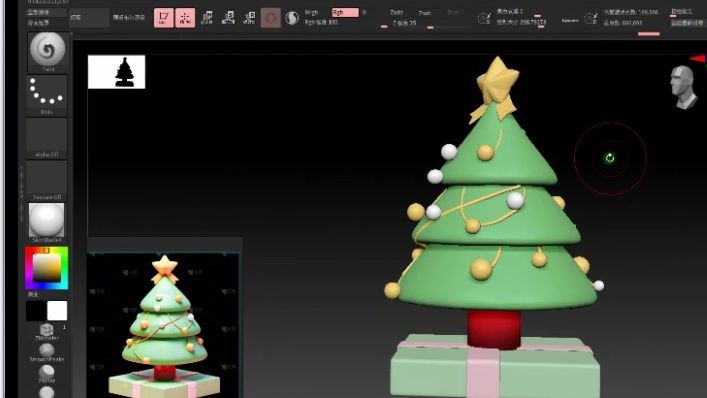Enable Zadd sculpt mode
Viewport: 707px width, 398px height.
click(396, 13)
